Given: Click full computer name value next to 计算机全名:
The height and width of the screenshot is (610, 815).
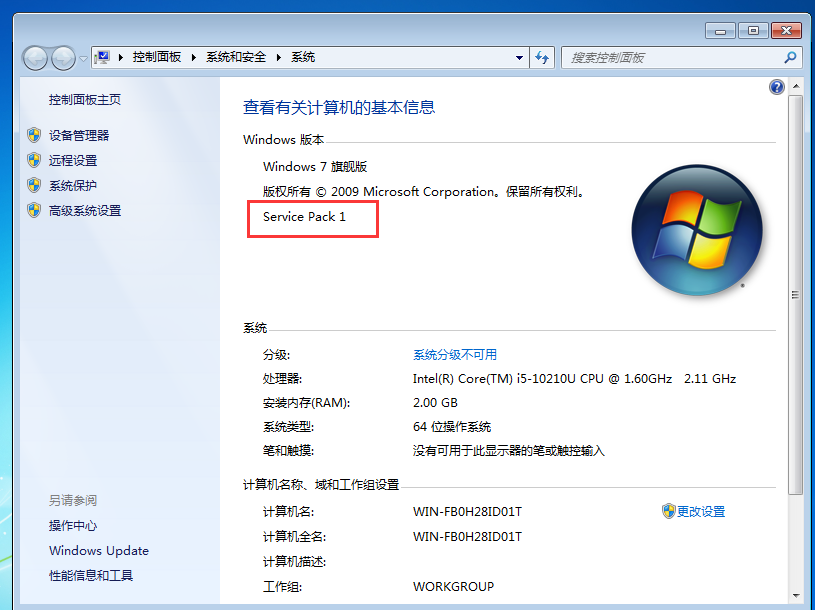Looking at the screenshot, I should point(467,536).
